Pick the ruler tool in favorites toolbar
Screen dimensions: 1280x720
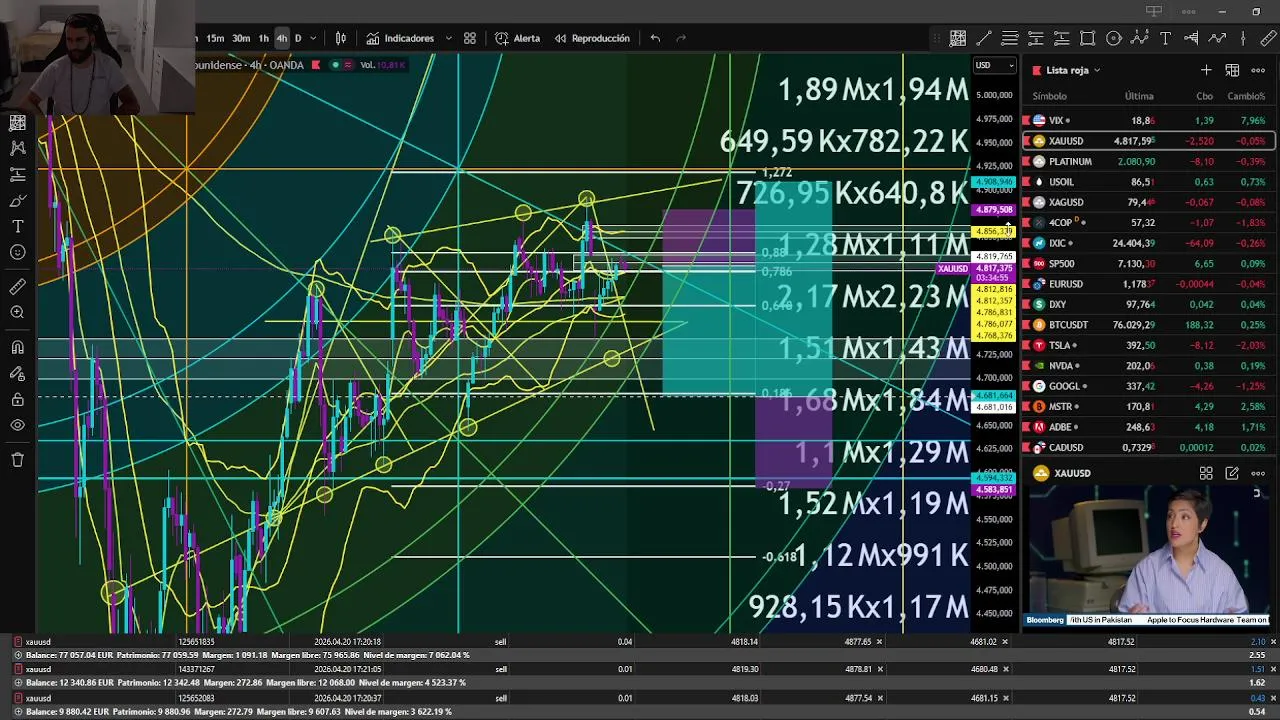point(1269,38)
